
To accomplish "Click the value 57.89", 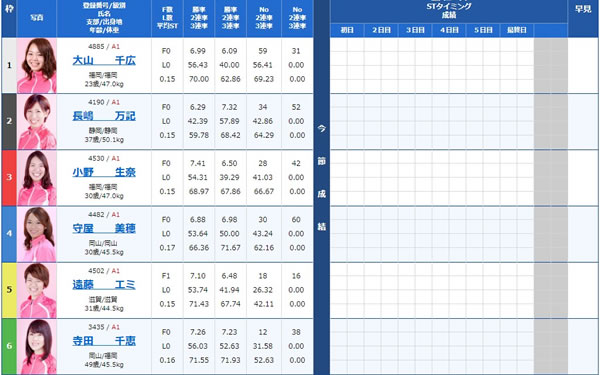I will [230, 121].
